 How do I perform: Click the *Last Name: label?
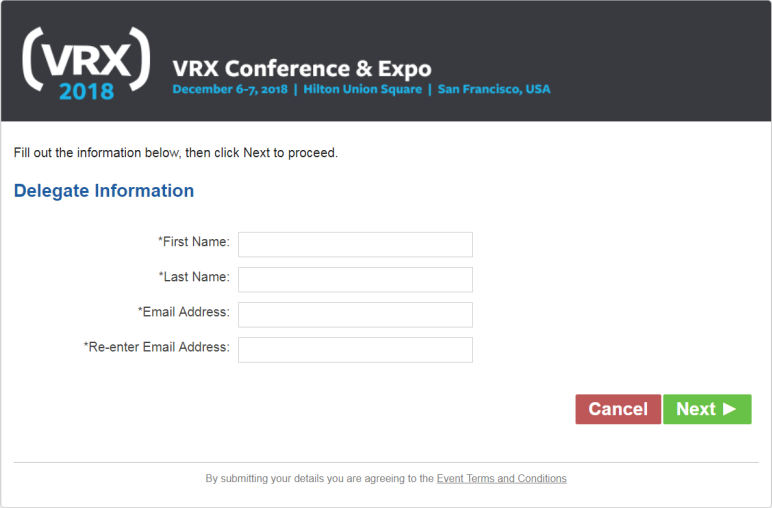[x=194, y=277]
